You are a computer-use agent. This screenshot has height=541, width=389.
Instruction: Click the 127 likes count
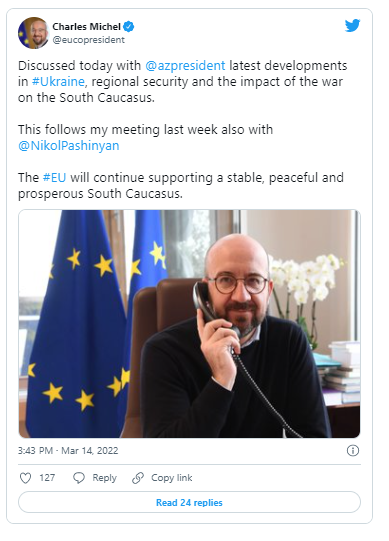[47, 478]
